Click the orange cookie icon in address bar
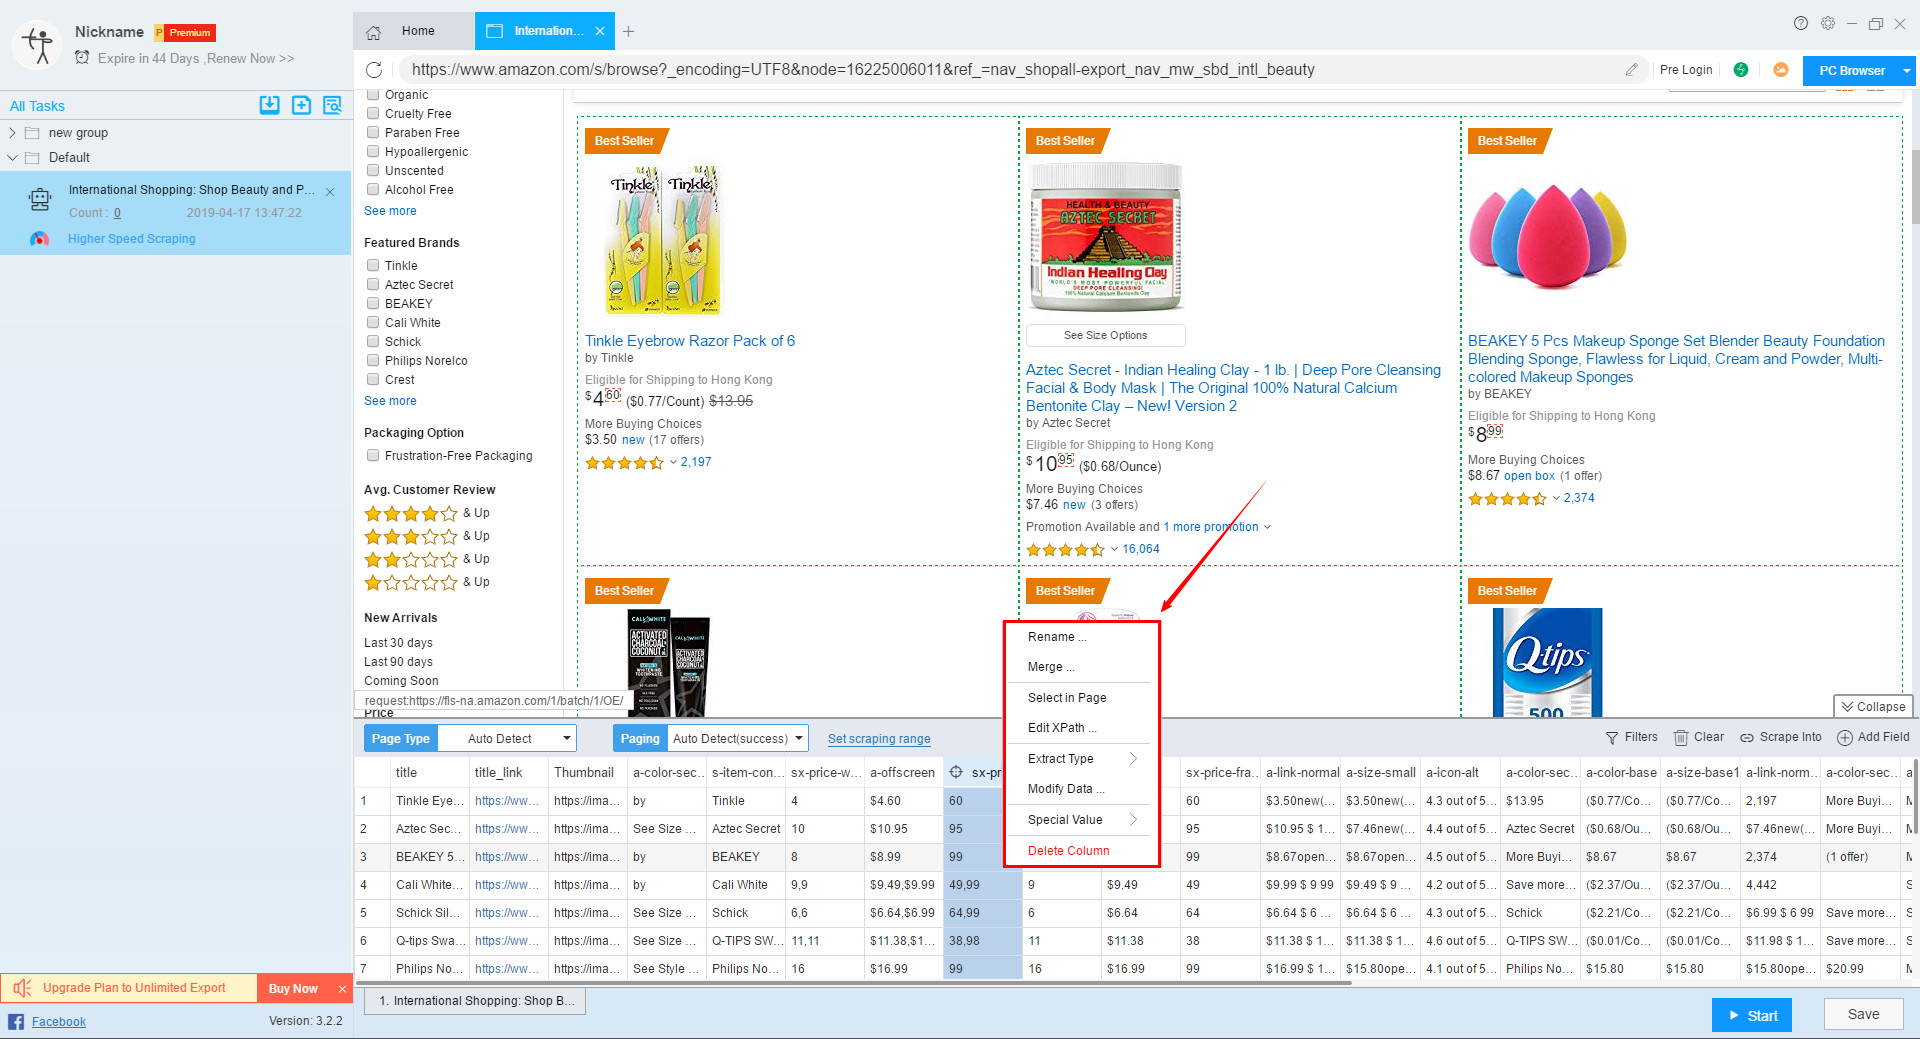 tap(1781, 70)
